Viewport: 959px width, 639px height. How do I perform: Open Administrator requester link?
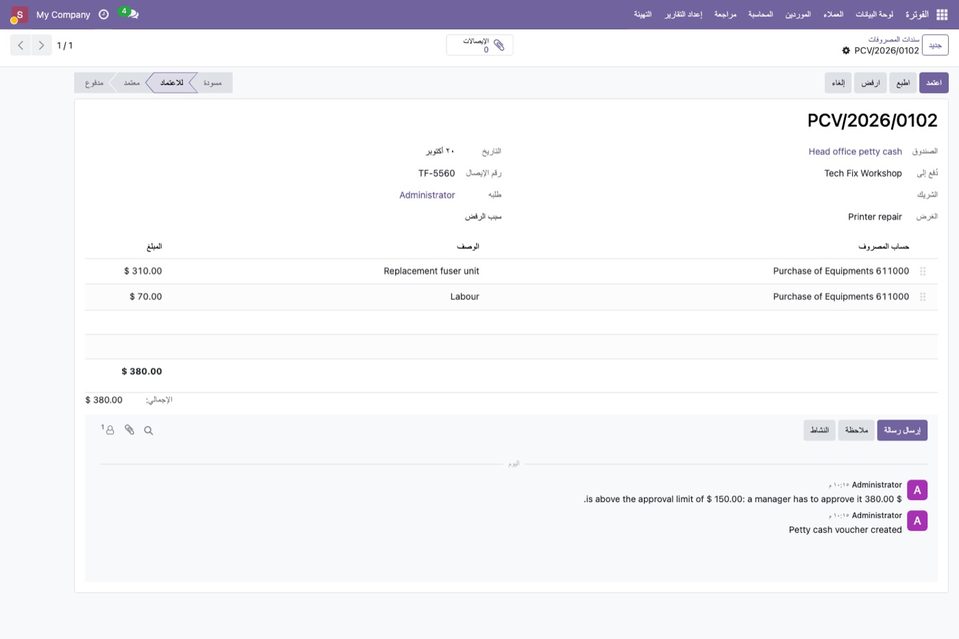pyautogui.click(x=427, y=195)
